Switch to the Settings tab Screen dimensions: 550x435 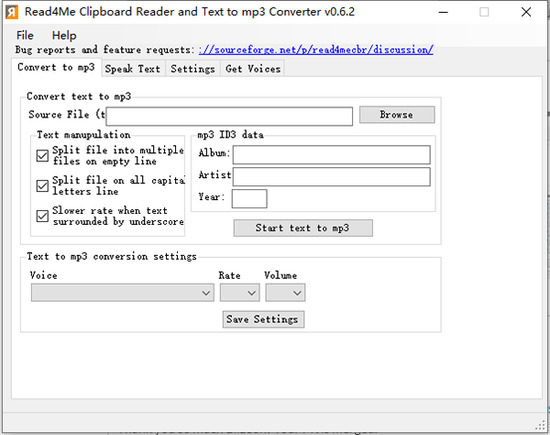point(193,69)
